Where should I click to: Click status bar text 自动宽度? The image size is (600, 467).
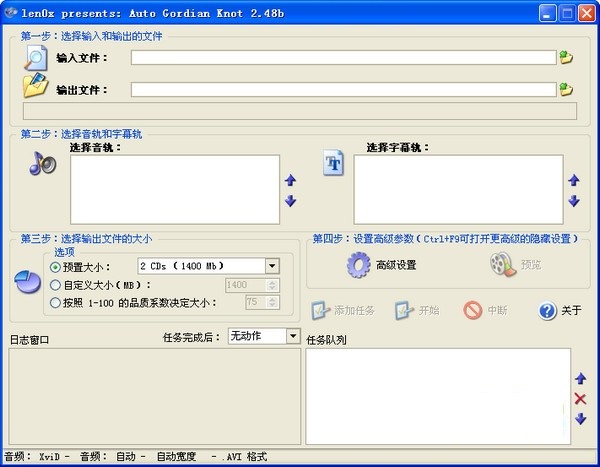pyautogui.click(x=176, y=457)
